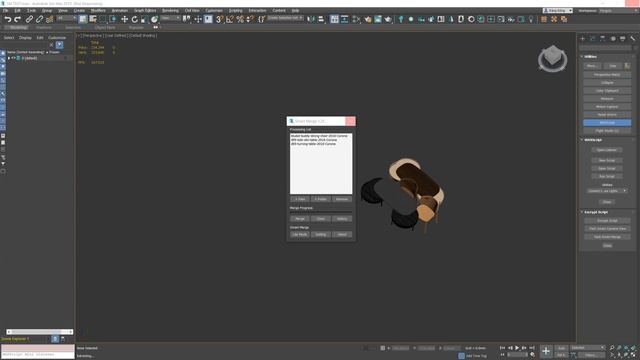This screenshot has height=360, width=640.
Task: Collapse the Utilities rollout
Action: (590, 57)
